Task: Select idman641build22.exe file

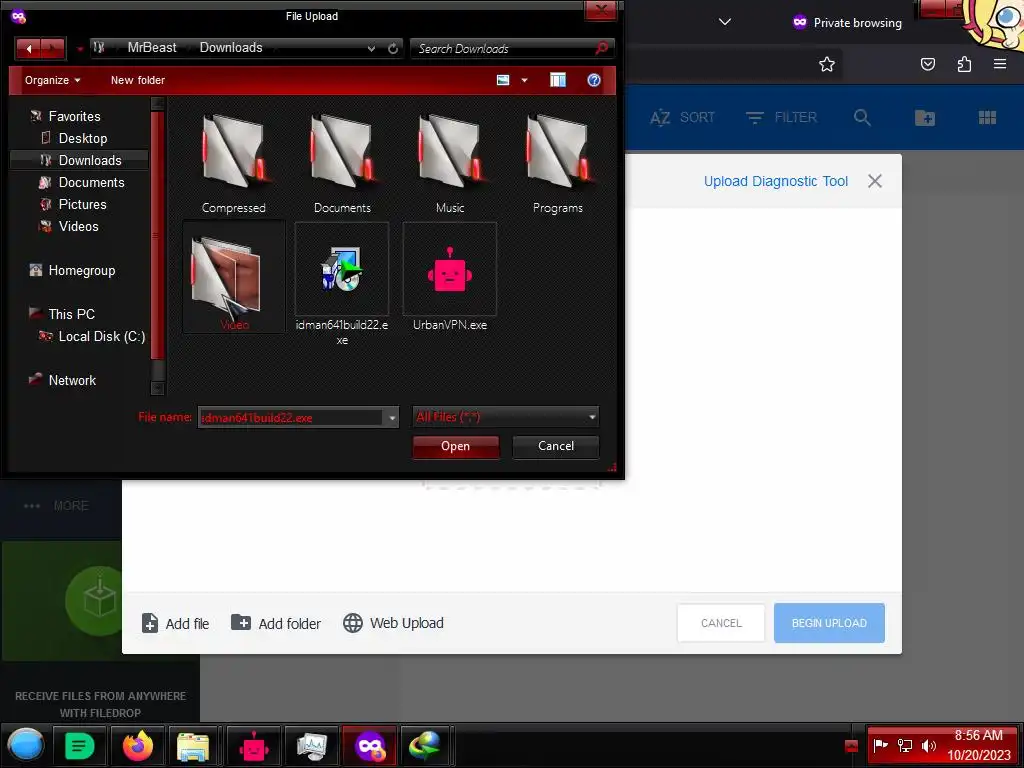Action: 342,283
